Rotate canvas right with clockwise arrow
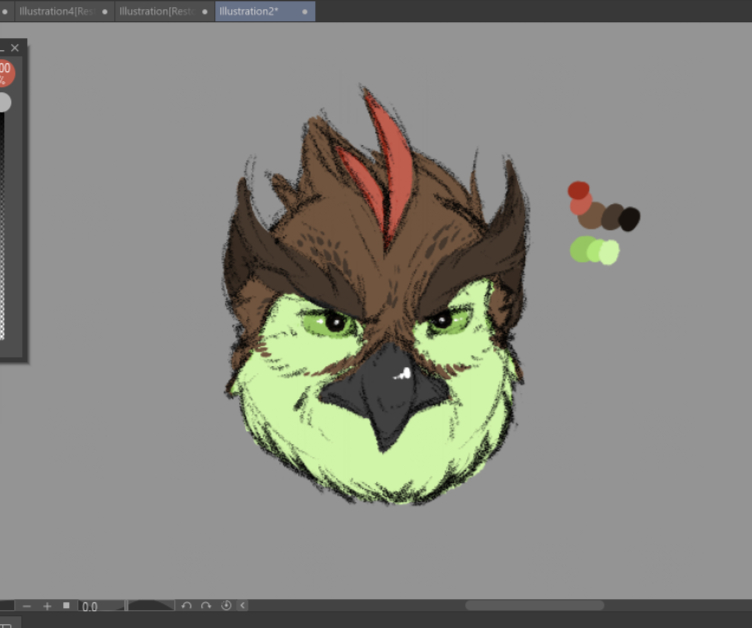Screen dimensions: 752x628 point(206,606)
